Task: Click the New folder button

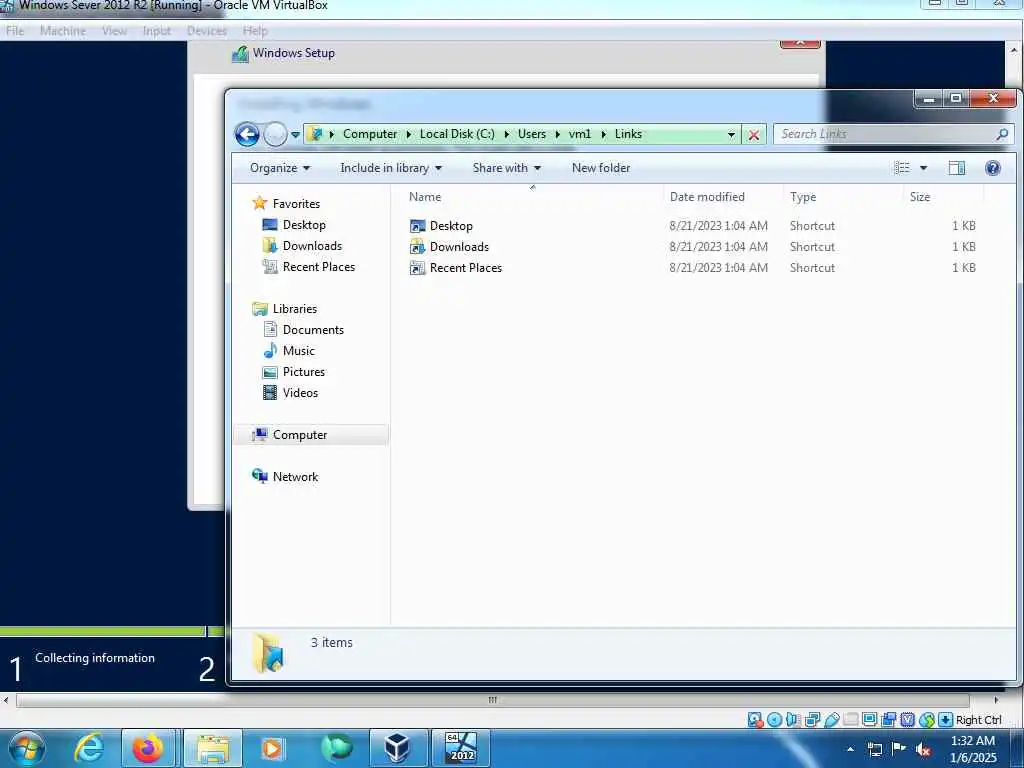Action: 601,168
